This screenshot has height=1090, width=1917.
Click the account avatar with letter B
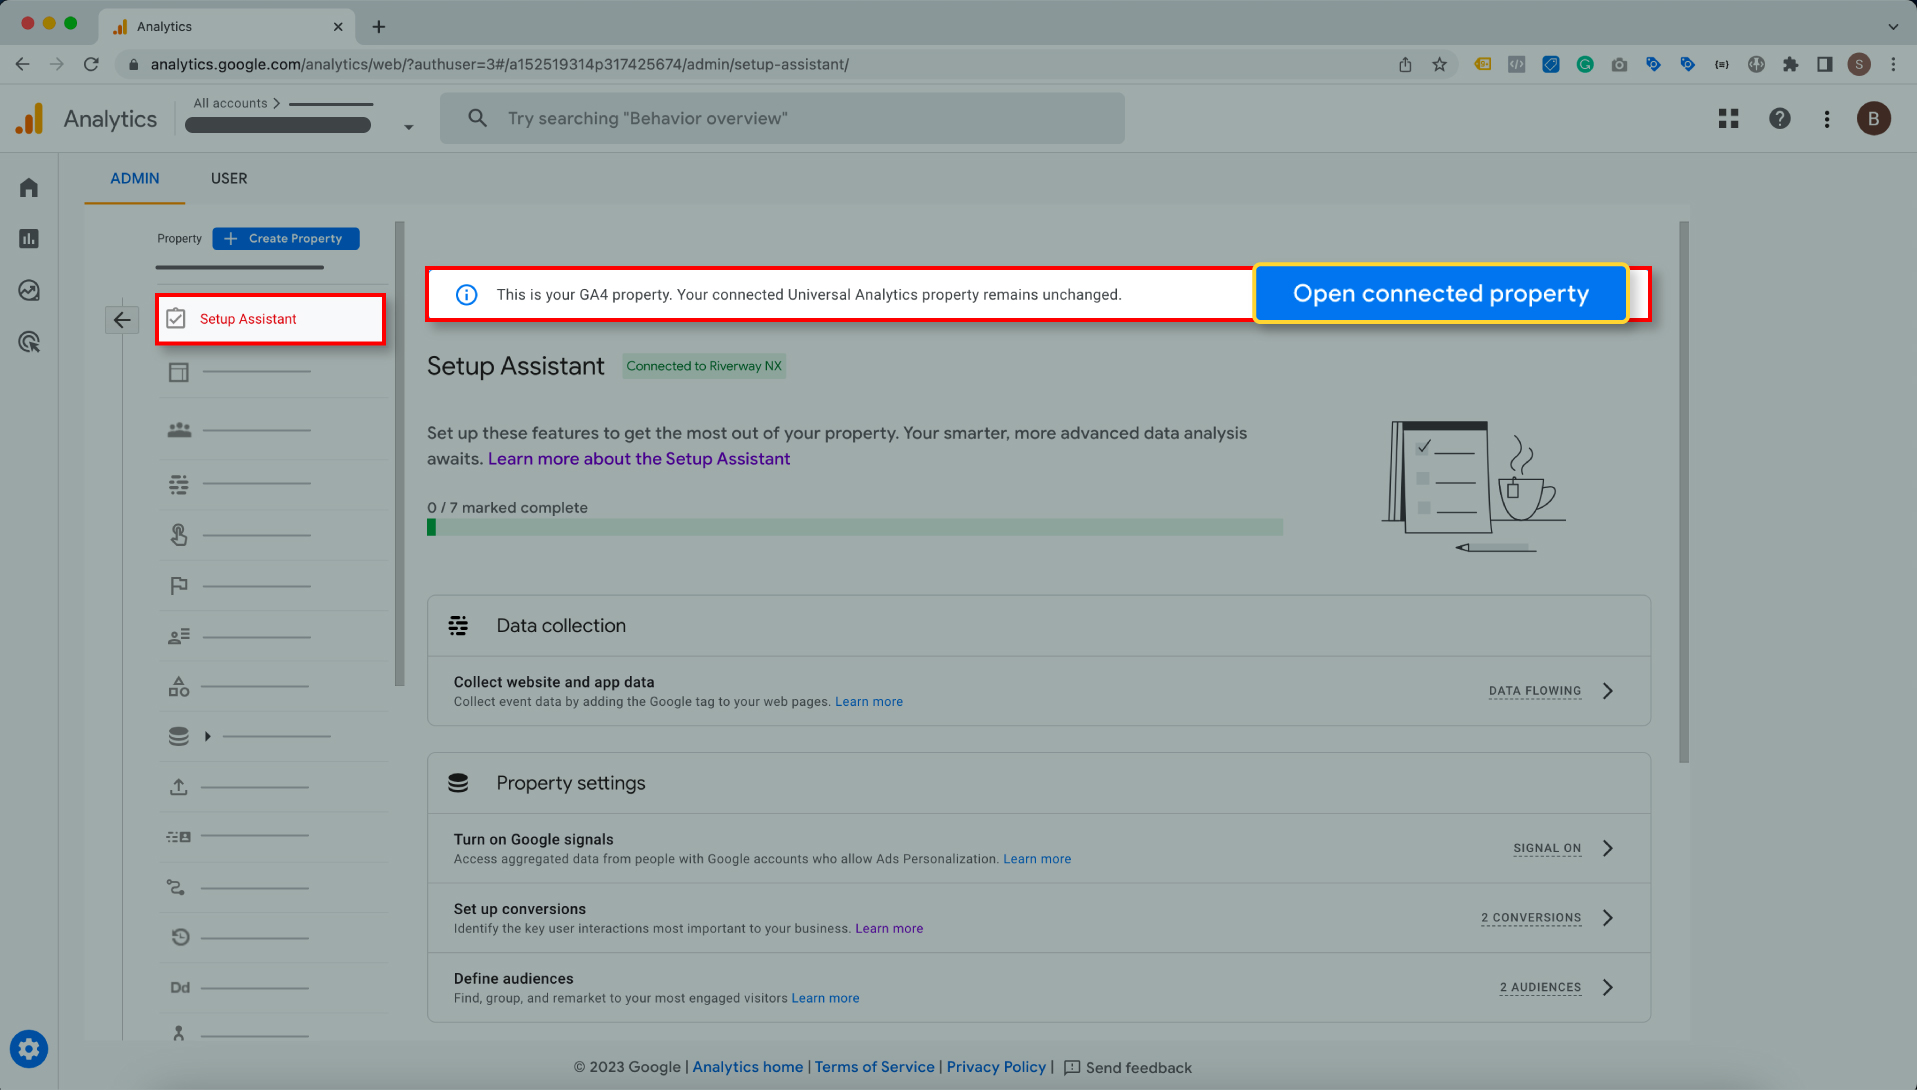[x=1873, y=118]
